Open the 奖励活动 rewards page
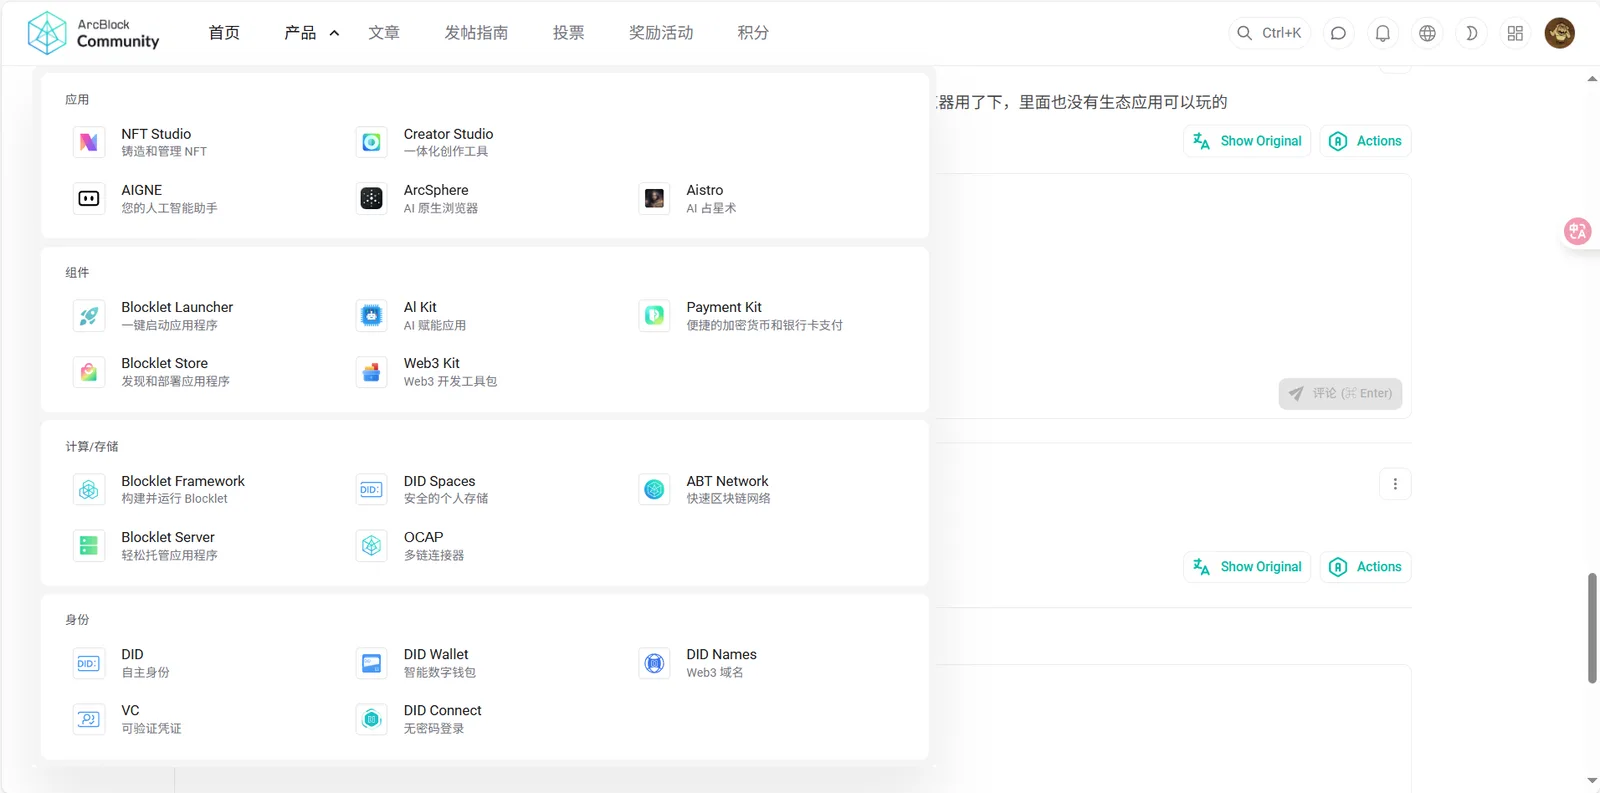1600x793 pixels. [x=661, y=33]
